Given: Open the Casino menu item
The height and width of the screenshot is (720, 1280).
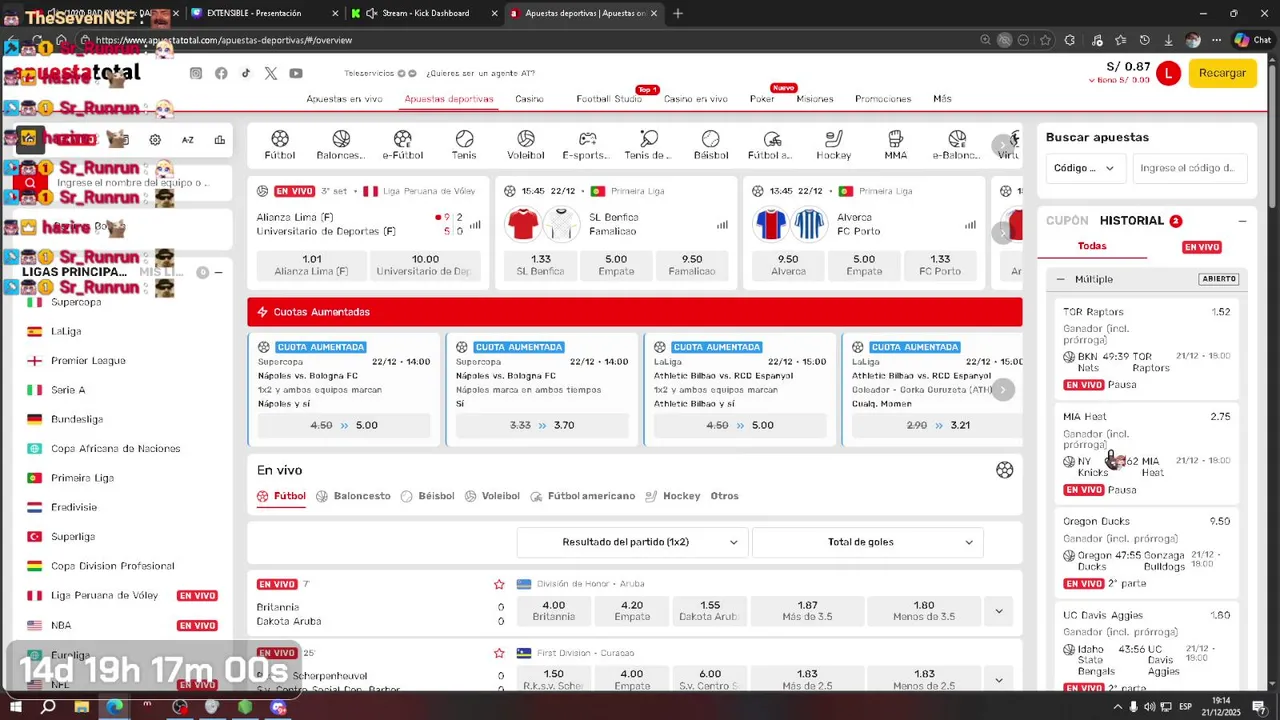Looking at the screenshot, I should pyautogui.click(x=529, y=99).
